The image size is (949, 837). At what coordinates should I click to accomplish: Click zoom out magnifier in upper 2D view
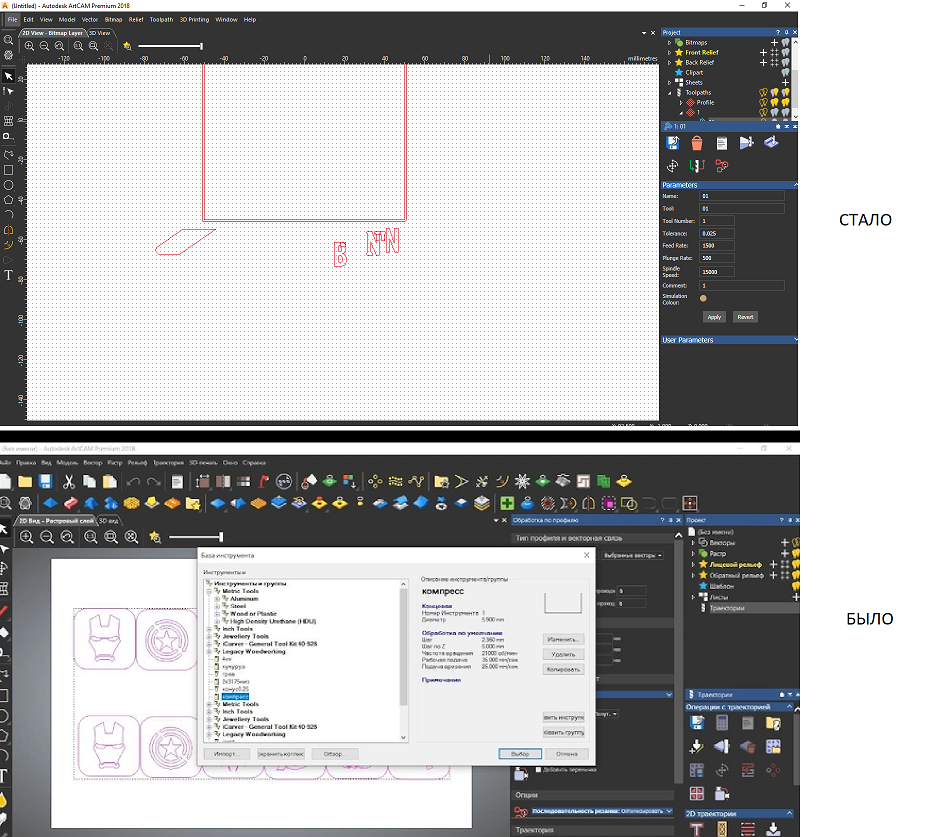(44, 46)
